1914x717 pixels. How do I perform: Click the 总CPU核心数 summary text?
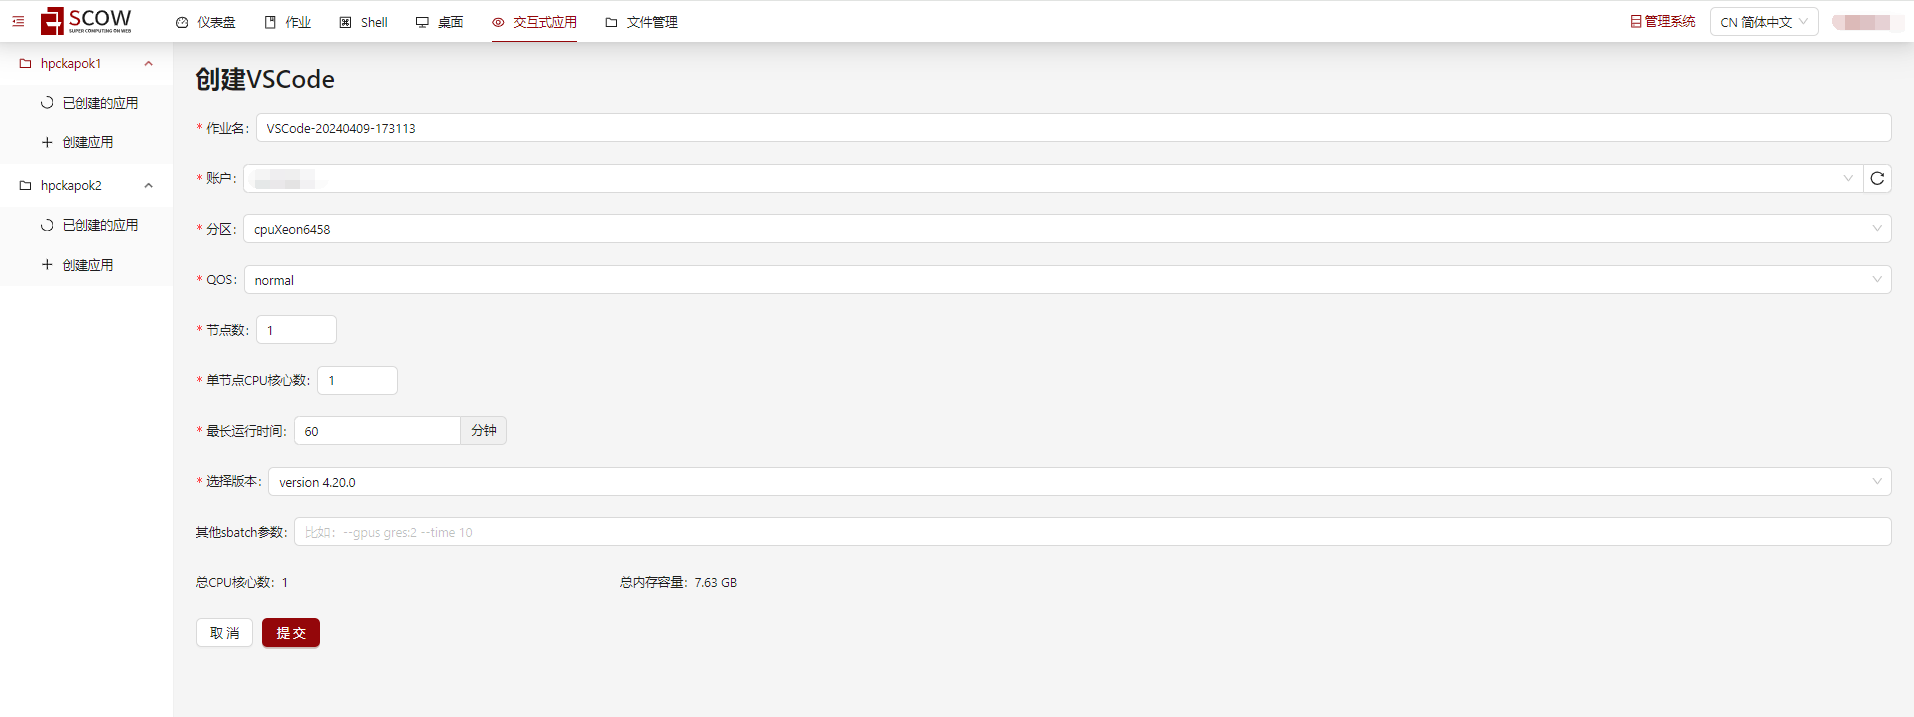(242, 583)
